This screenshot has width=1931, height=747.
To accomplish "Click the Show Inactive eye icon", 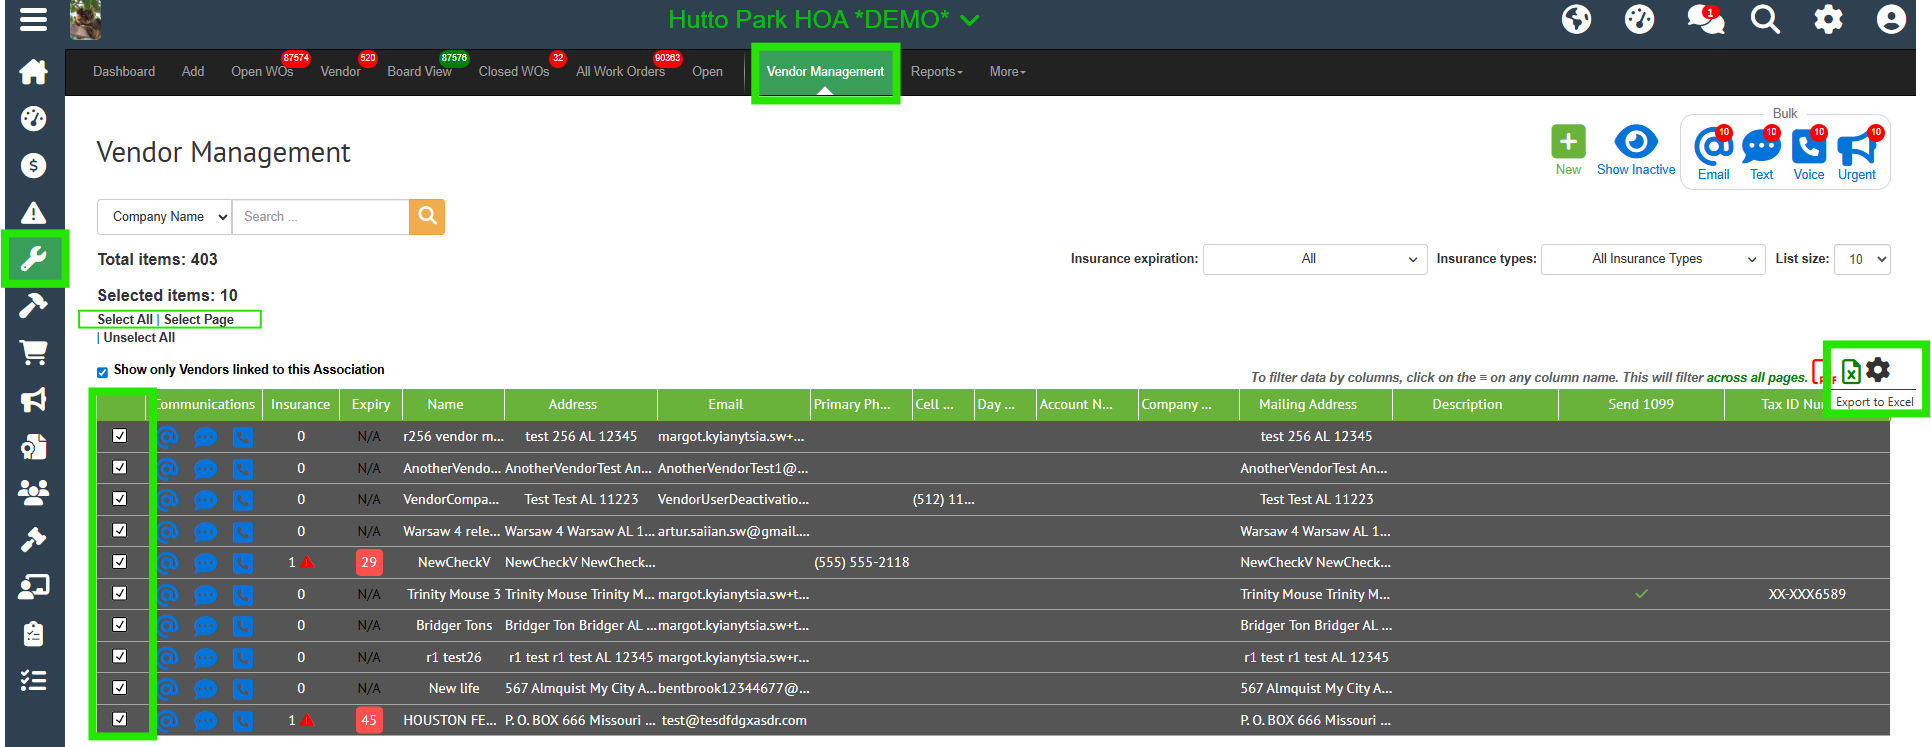I will tap(1635, 142).
